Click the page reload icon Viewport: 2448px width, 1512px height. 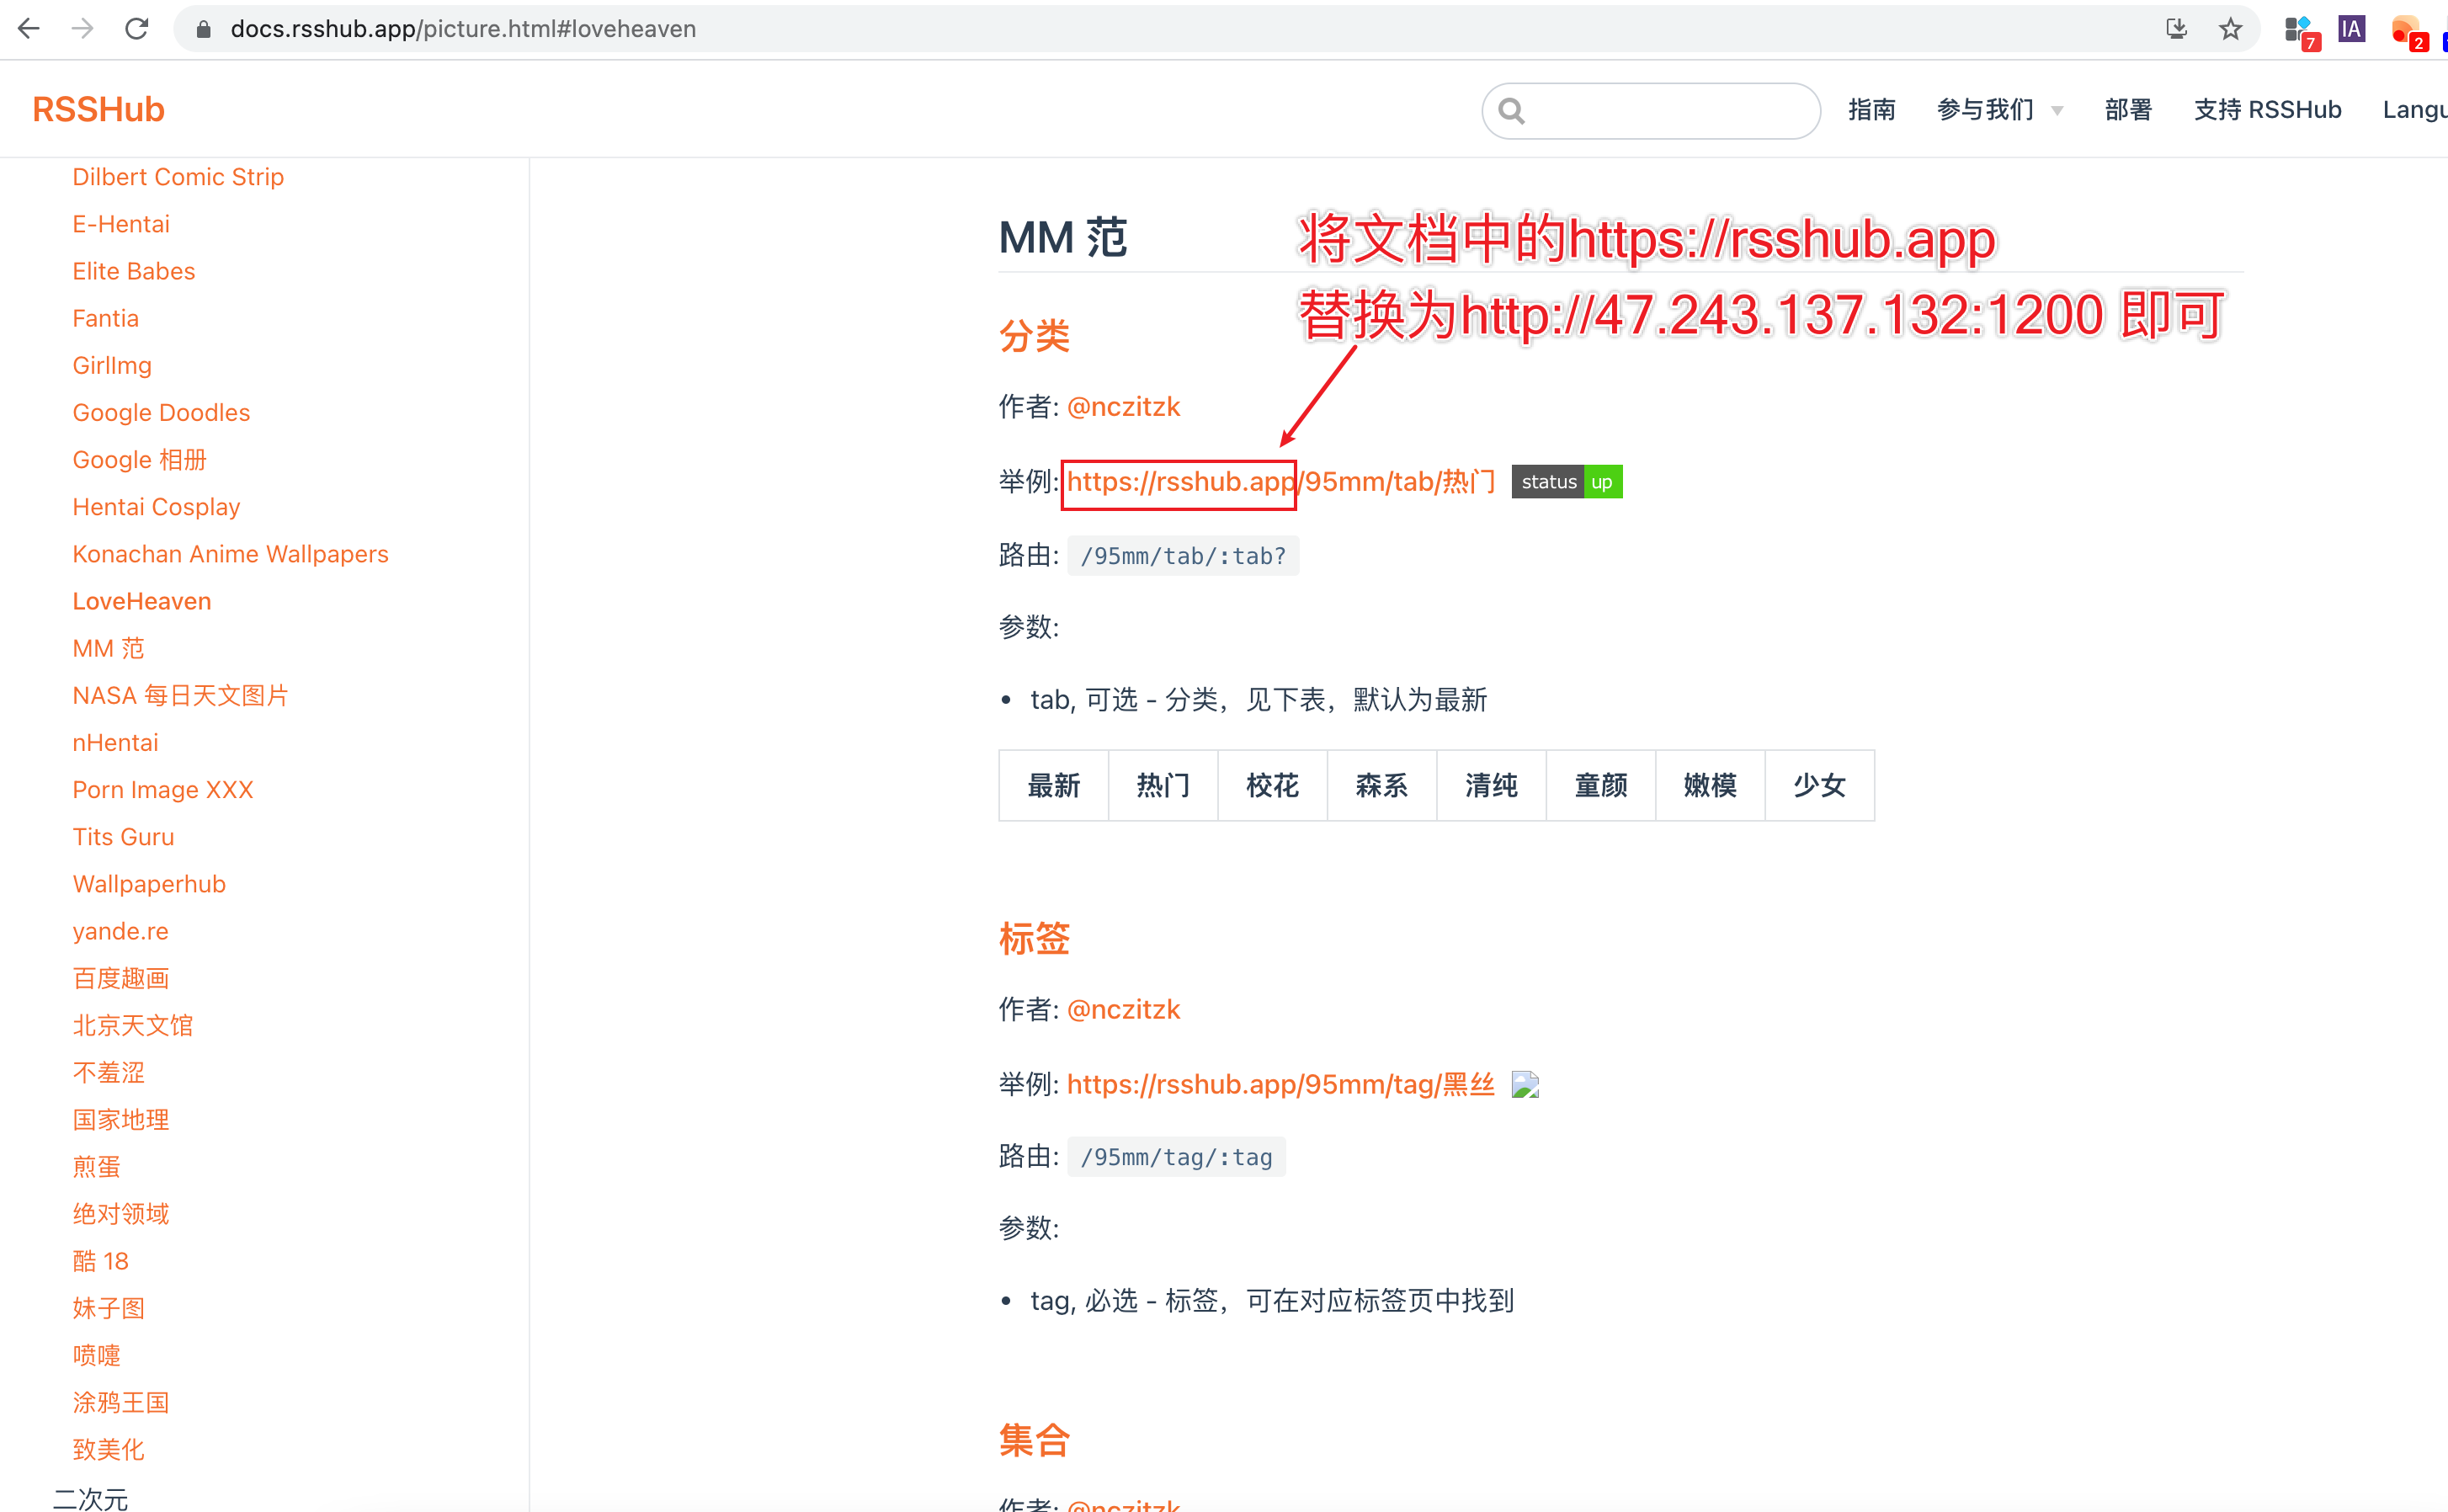coord(137,28)
